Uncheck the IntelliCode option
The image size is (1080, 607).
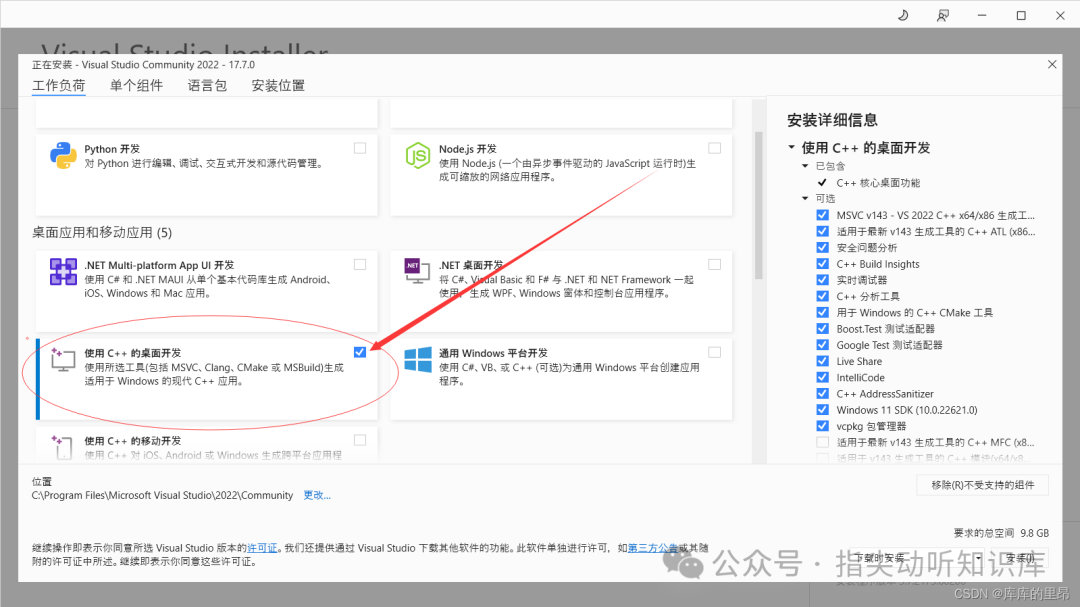[822, 377]
